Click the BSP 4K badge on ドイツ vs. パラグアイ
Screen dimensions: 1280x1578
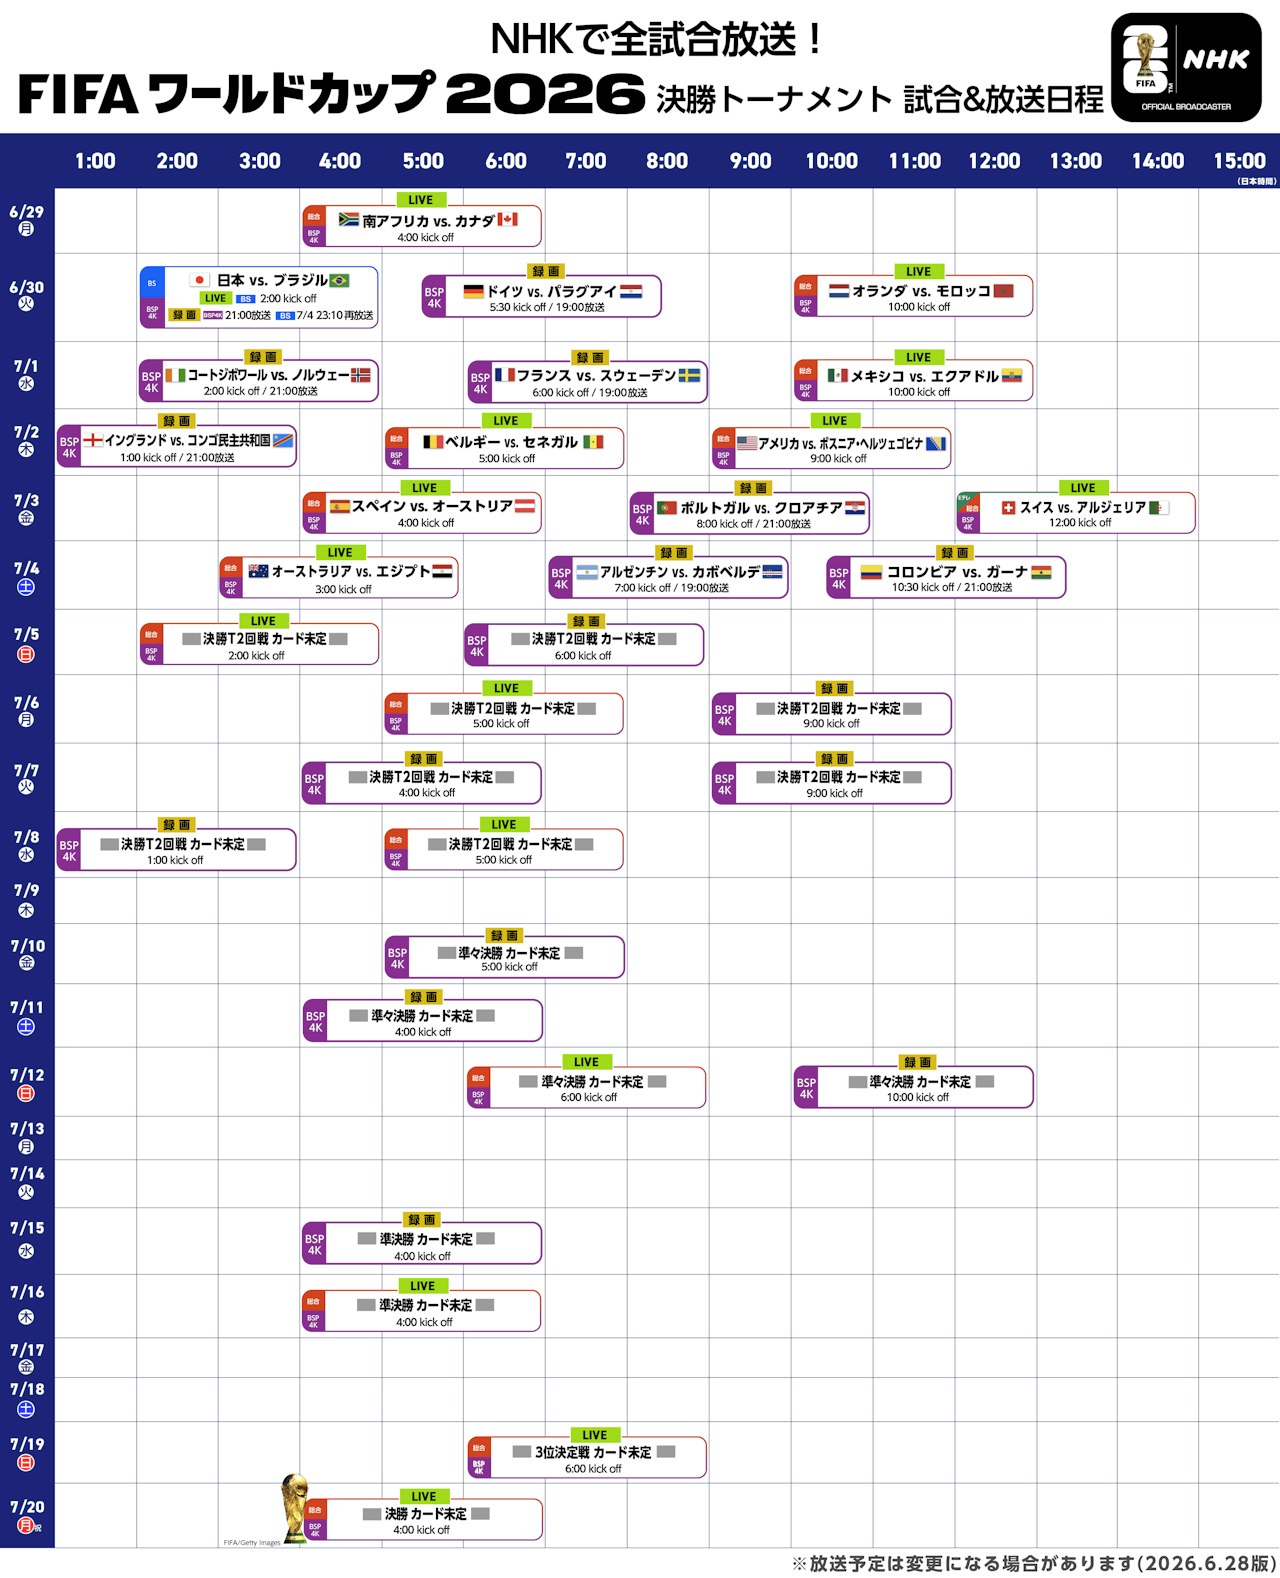point(434,297)
